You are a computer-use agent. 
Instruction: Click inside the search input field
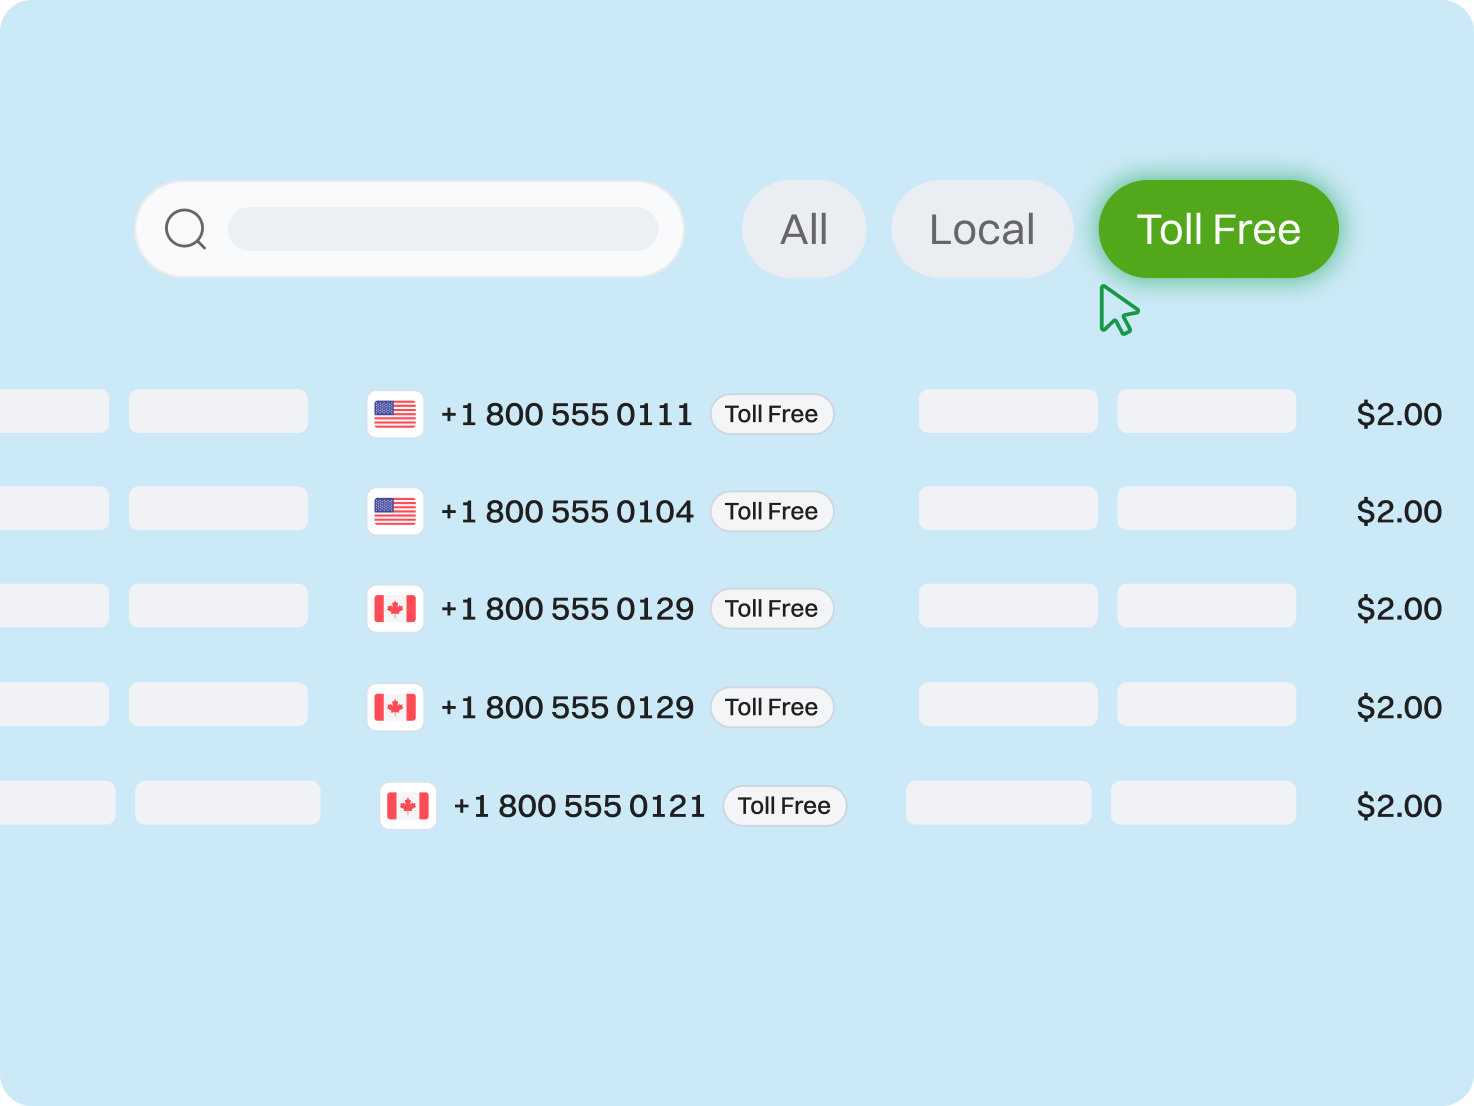pyautogui.click(x=444, y=229)
